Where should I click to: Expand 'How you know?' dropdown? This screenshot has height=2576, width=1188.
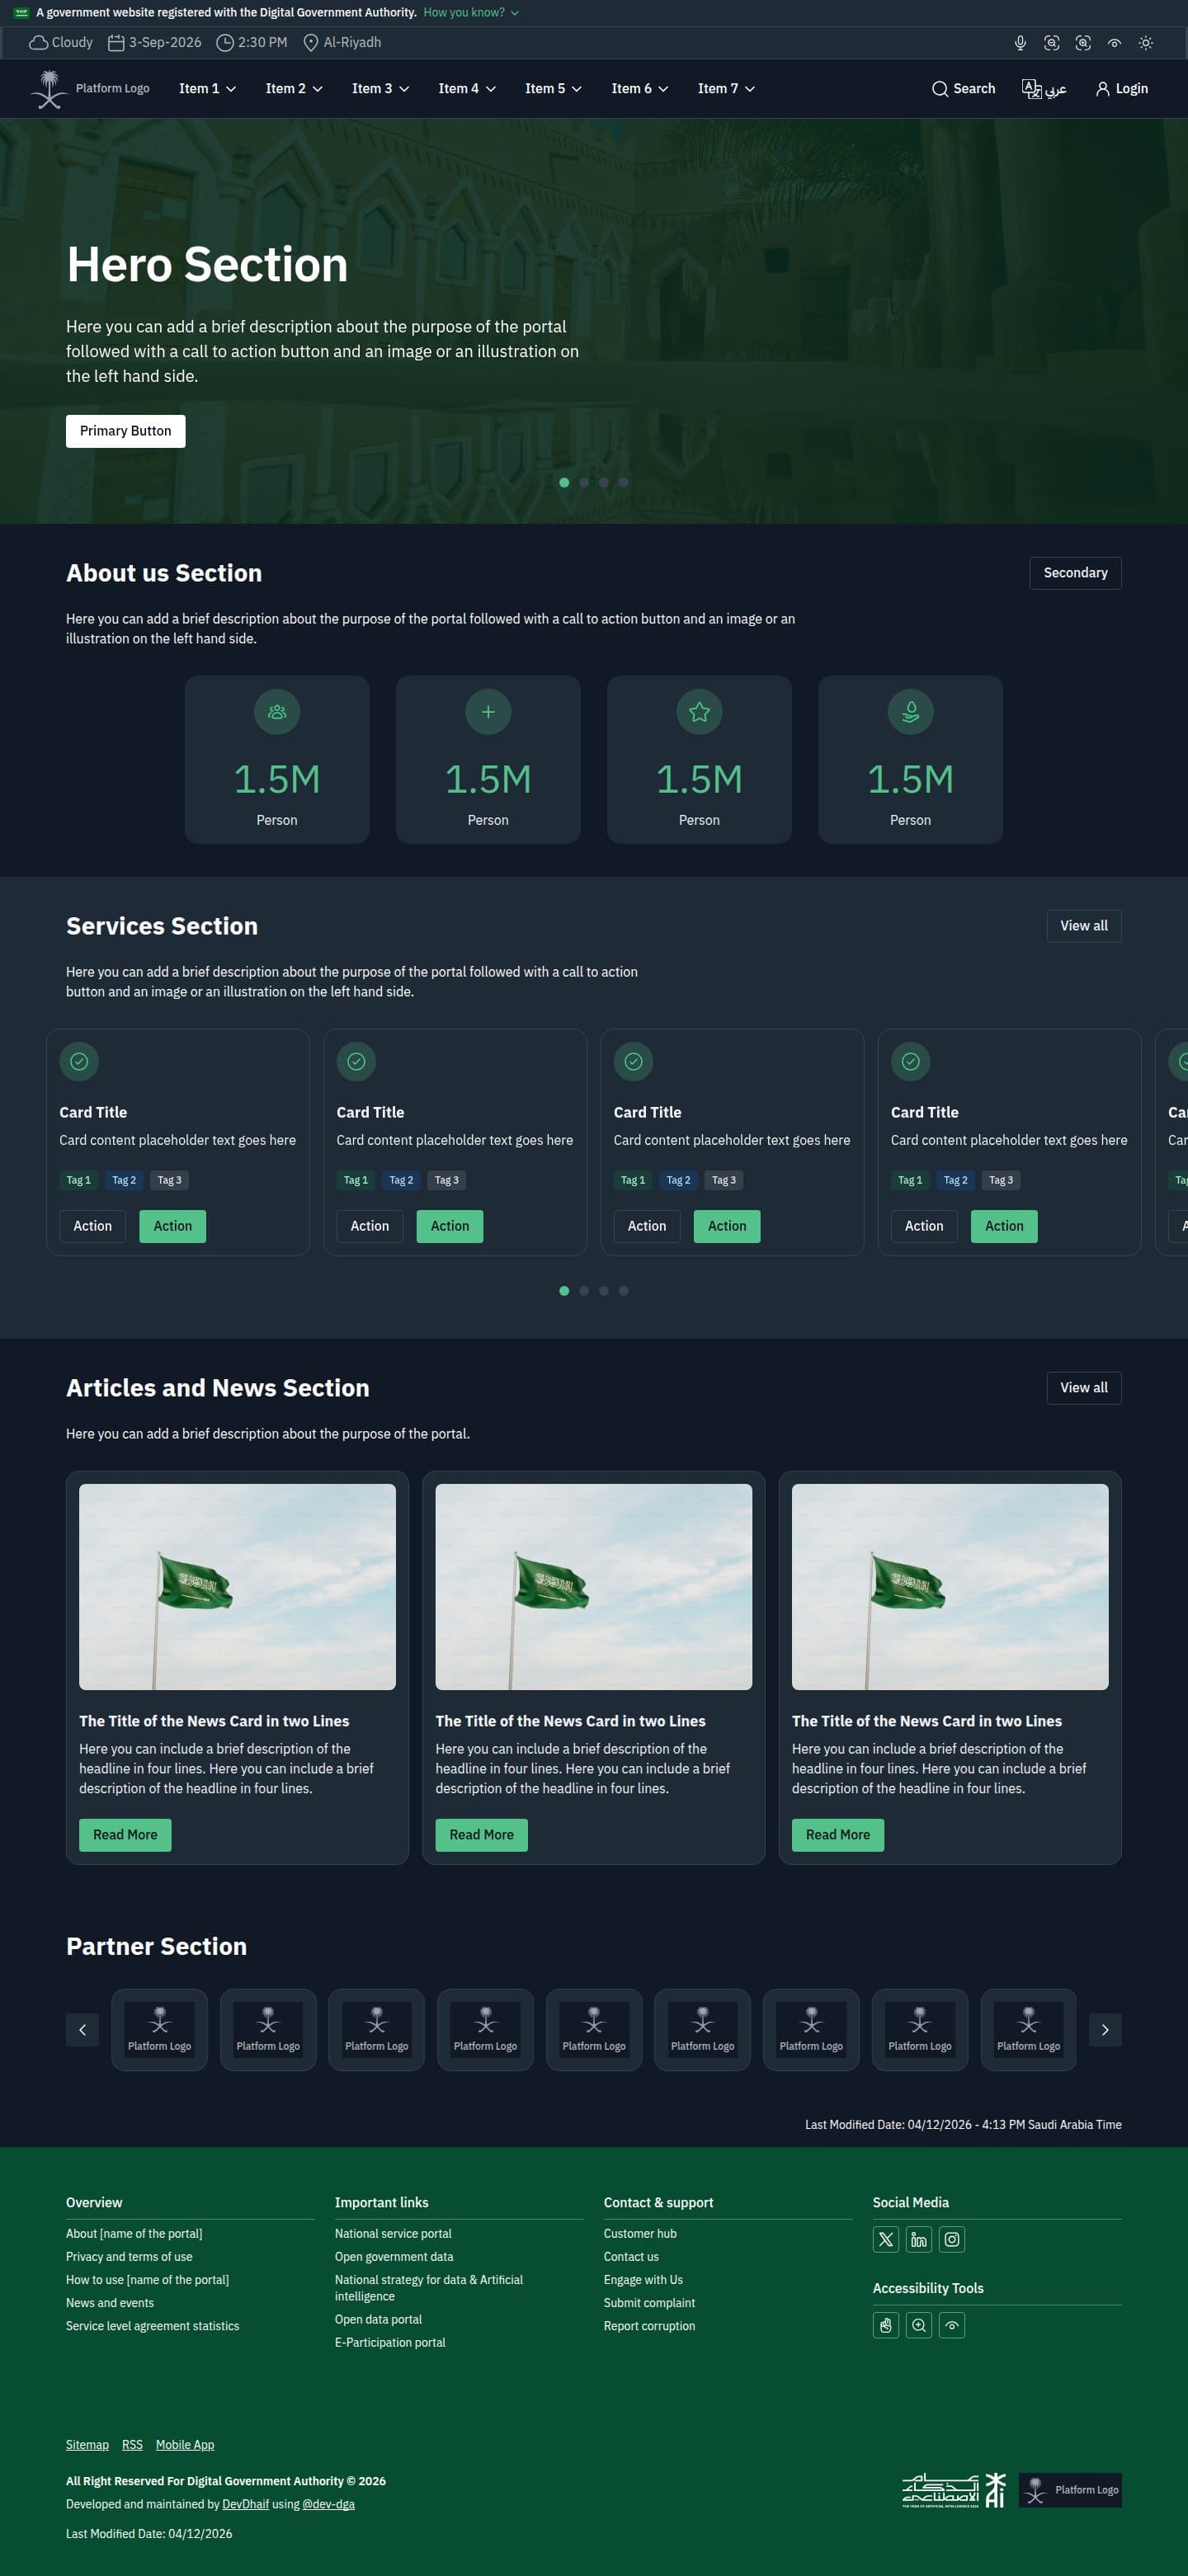click(471, 13)
